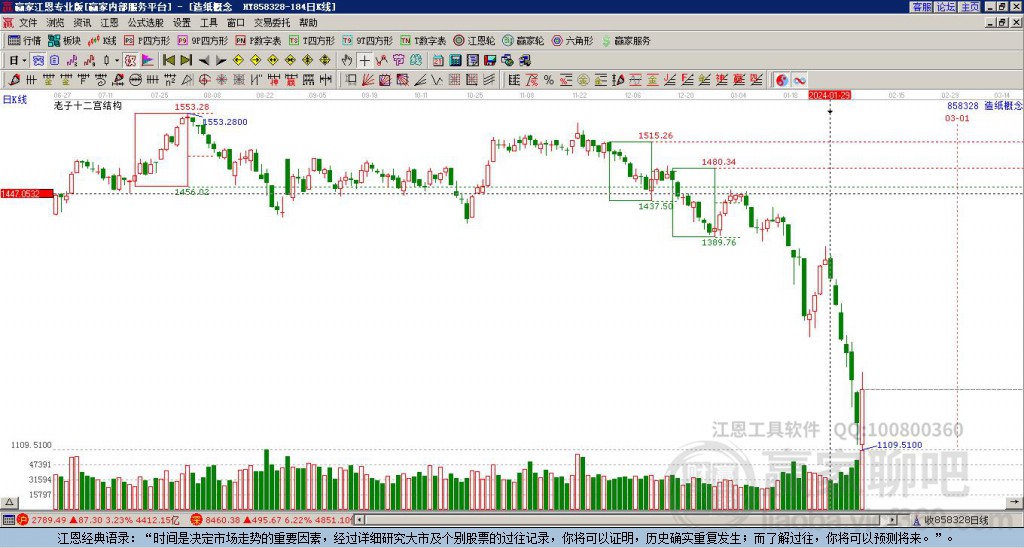Click the horizontal scrollbar left arrow
This screenshot has height=548, width=1024.
[359, 520]
